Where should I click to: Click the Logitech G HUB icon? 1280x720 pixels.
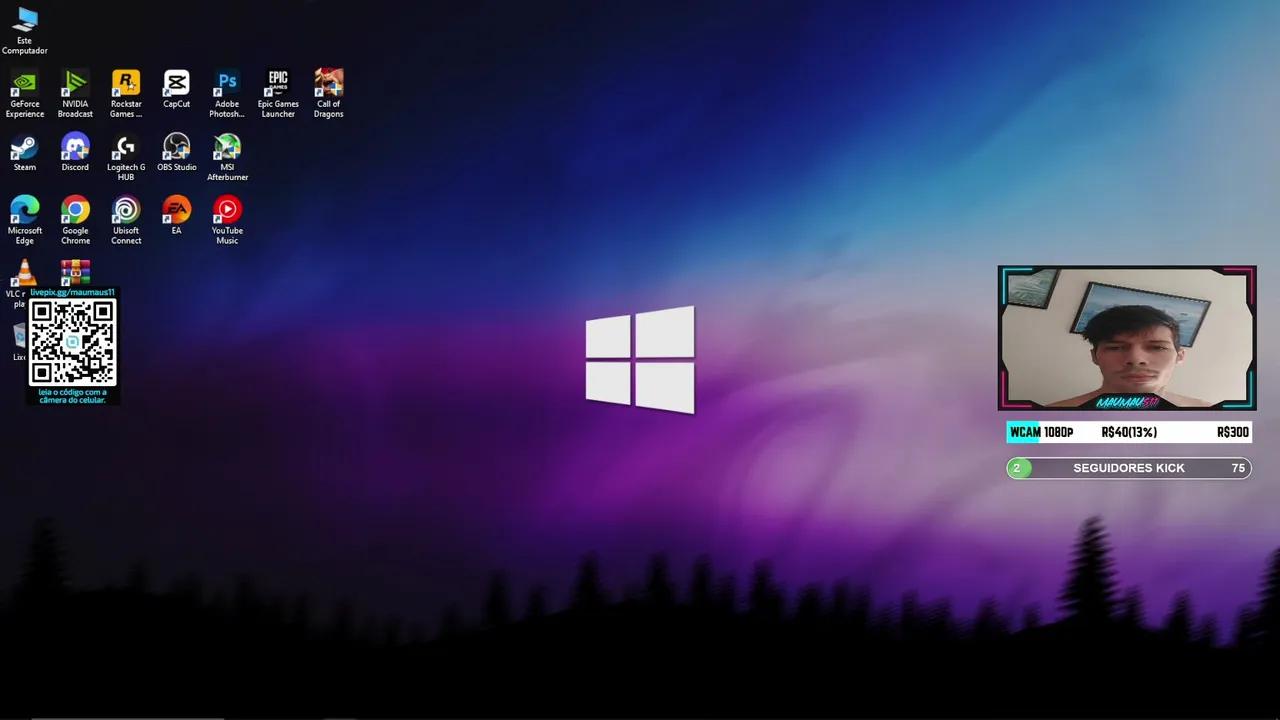coord(126,158)
